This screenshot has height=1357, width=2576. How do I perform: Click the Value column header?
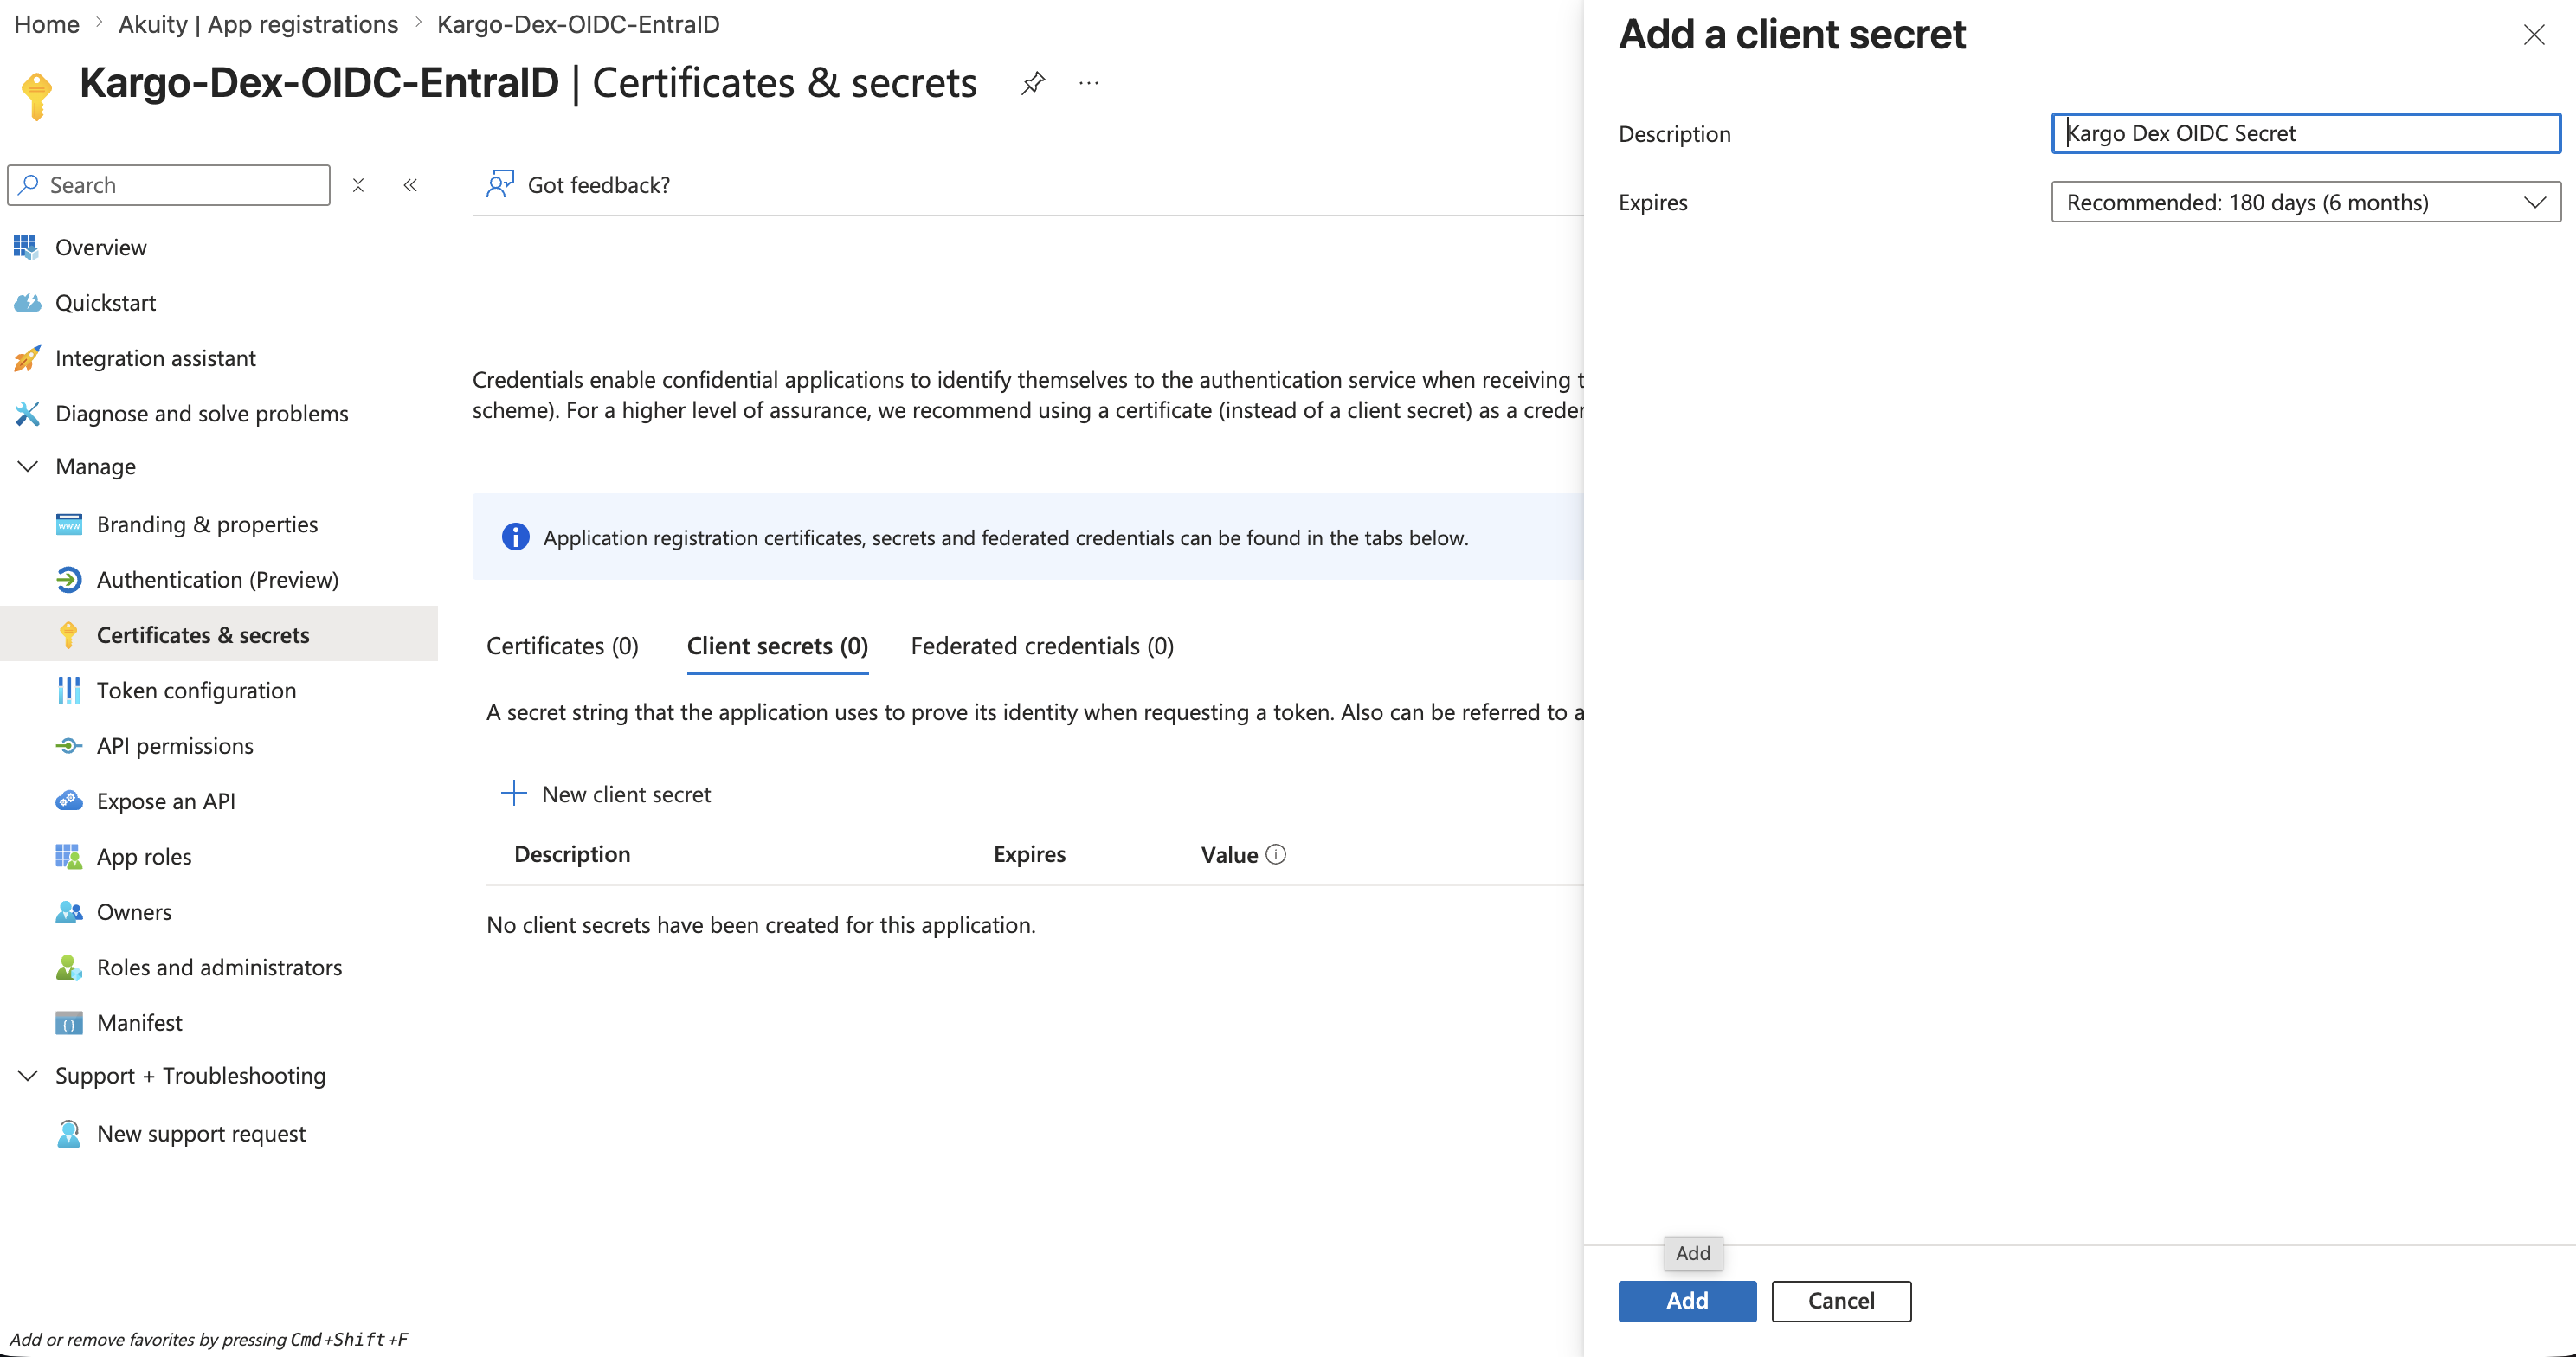pos(1229,854)
